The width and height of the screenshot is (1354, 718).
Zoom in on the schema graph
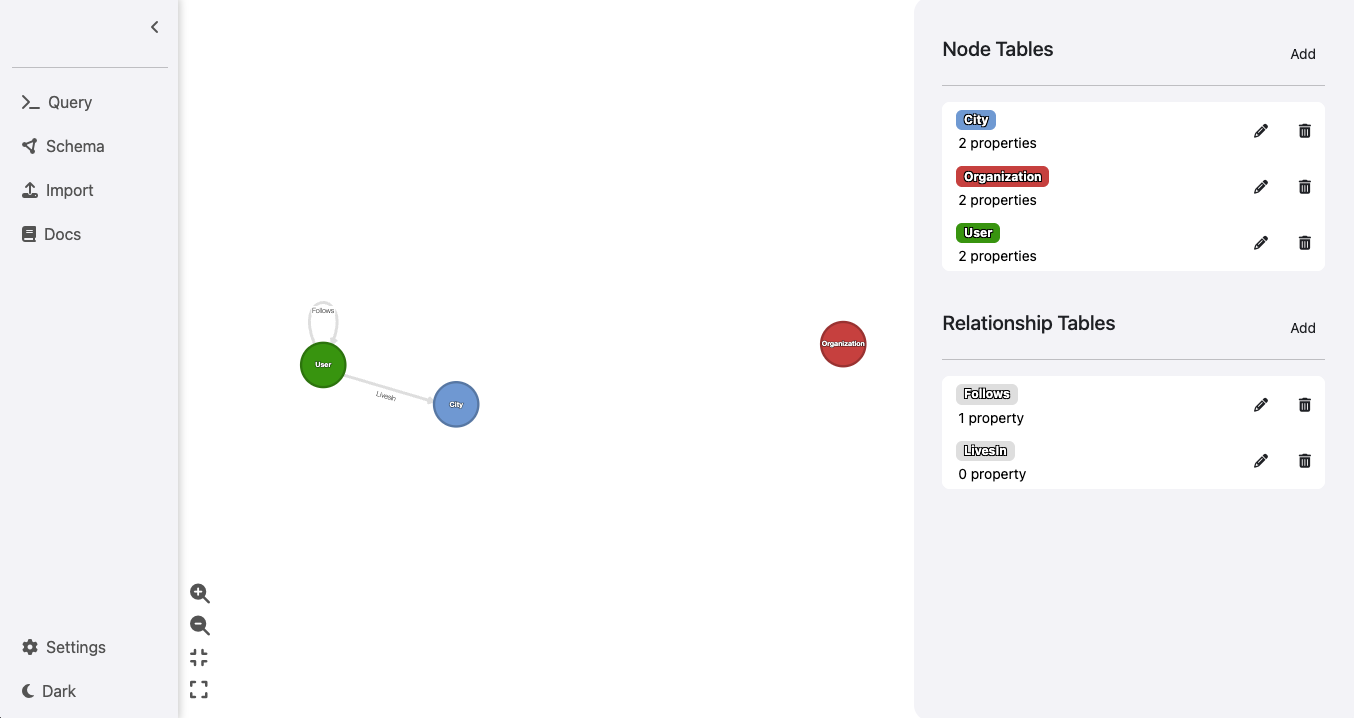pos(200,593)
